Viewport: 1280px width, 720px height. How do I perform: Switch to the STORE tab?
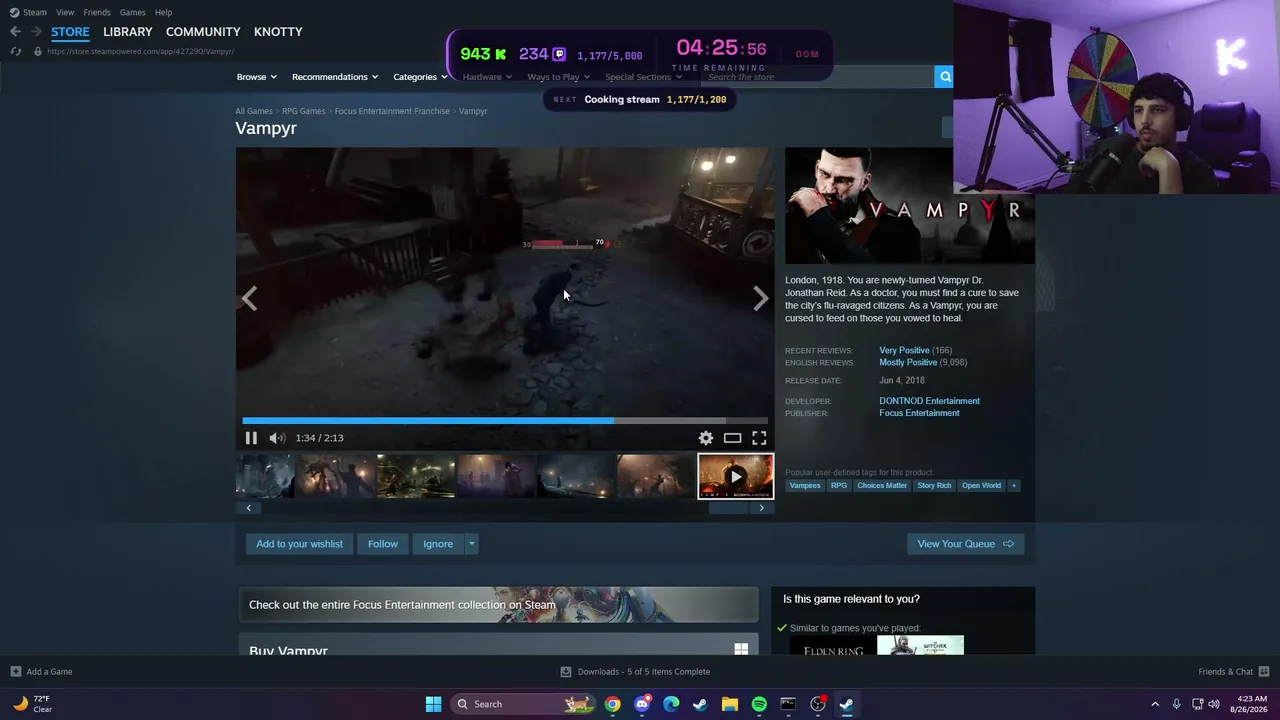70,32
